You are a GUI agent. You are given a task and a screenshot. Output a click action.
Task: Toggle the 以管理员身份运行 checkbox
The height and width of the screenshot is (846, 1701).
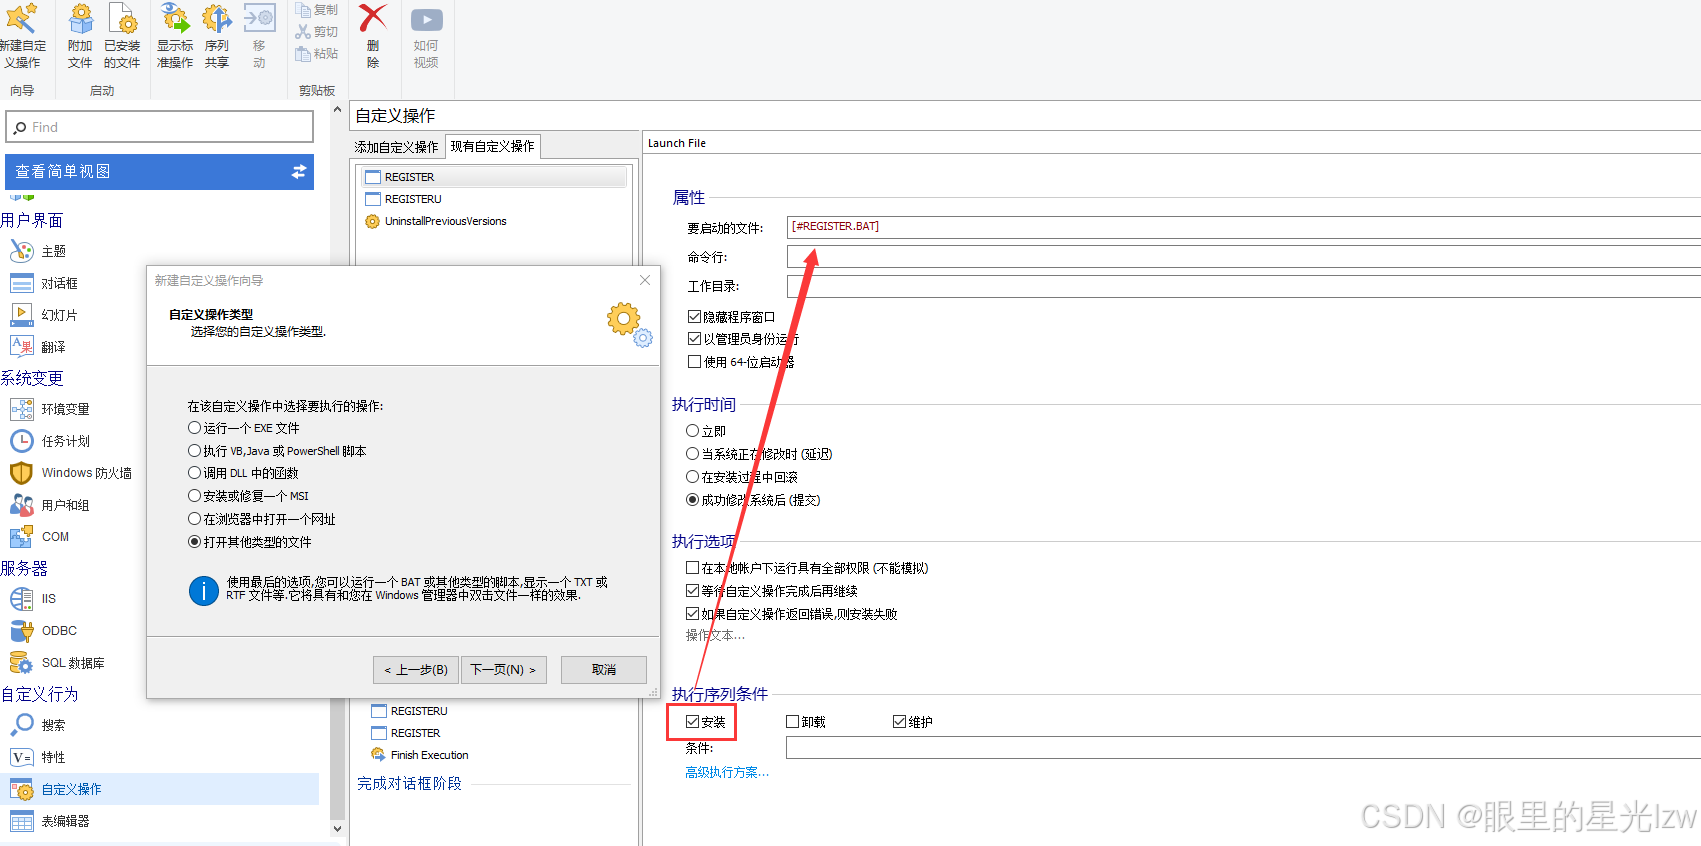694,339
